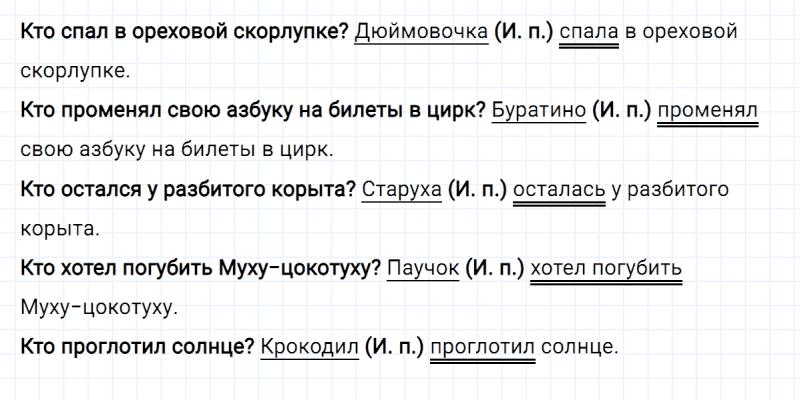Click the double-underlined word "проглотил"
The width and height of the screenshot is (800, 400).
pos(483,347)
